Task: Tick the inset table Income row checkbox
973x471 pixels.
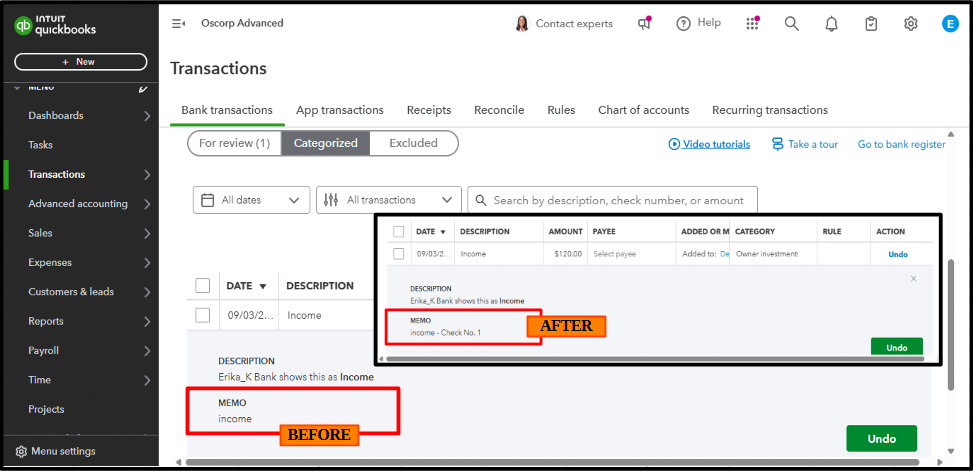Action: coord(398,254)
